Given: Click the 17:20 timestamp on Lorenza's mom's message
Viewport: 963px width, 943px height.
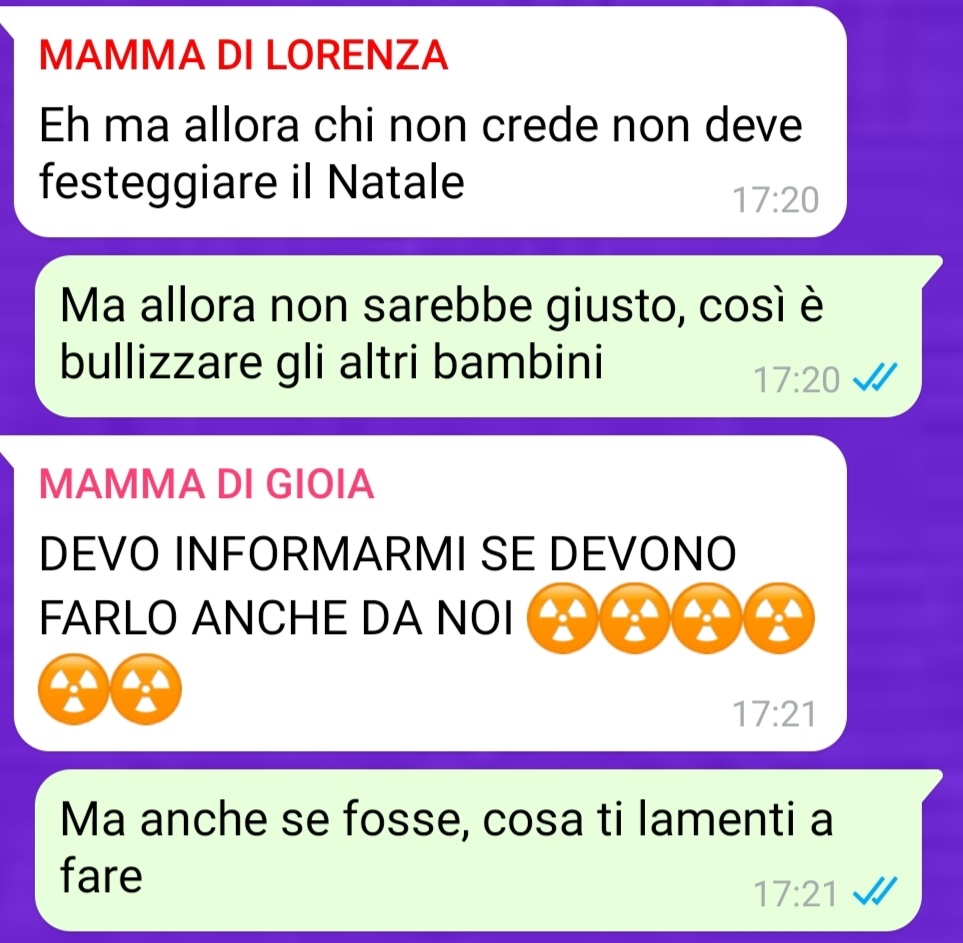Looking at the screenshot, I should 776,200.
